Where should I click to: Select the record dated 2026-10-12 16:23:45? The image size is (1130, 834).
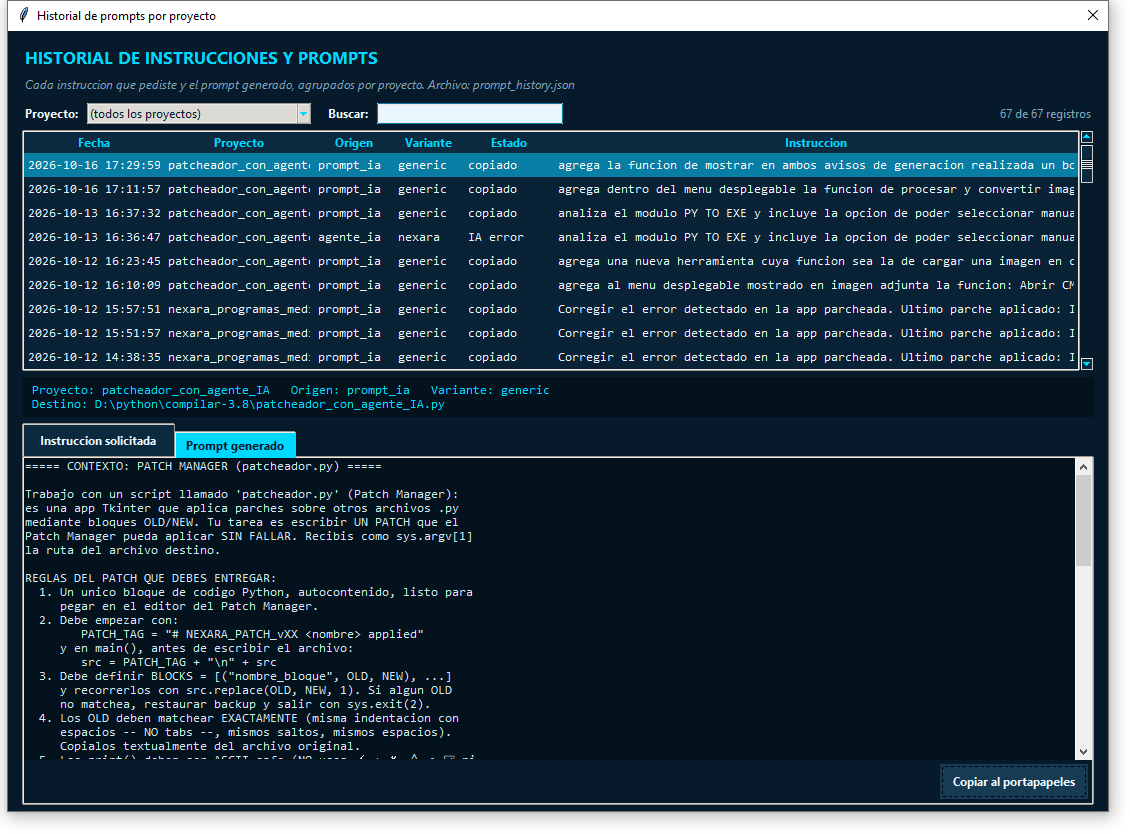[551, 261]
